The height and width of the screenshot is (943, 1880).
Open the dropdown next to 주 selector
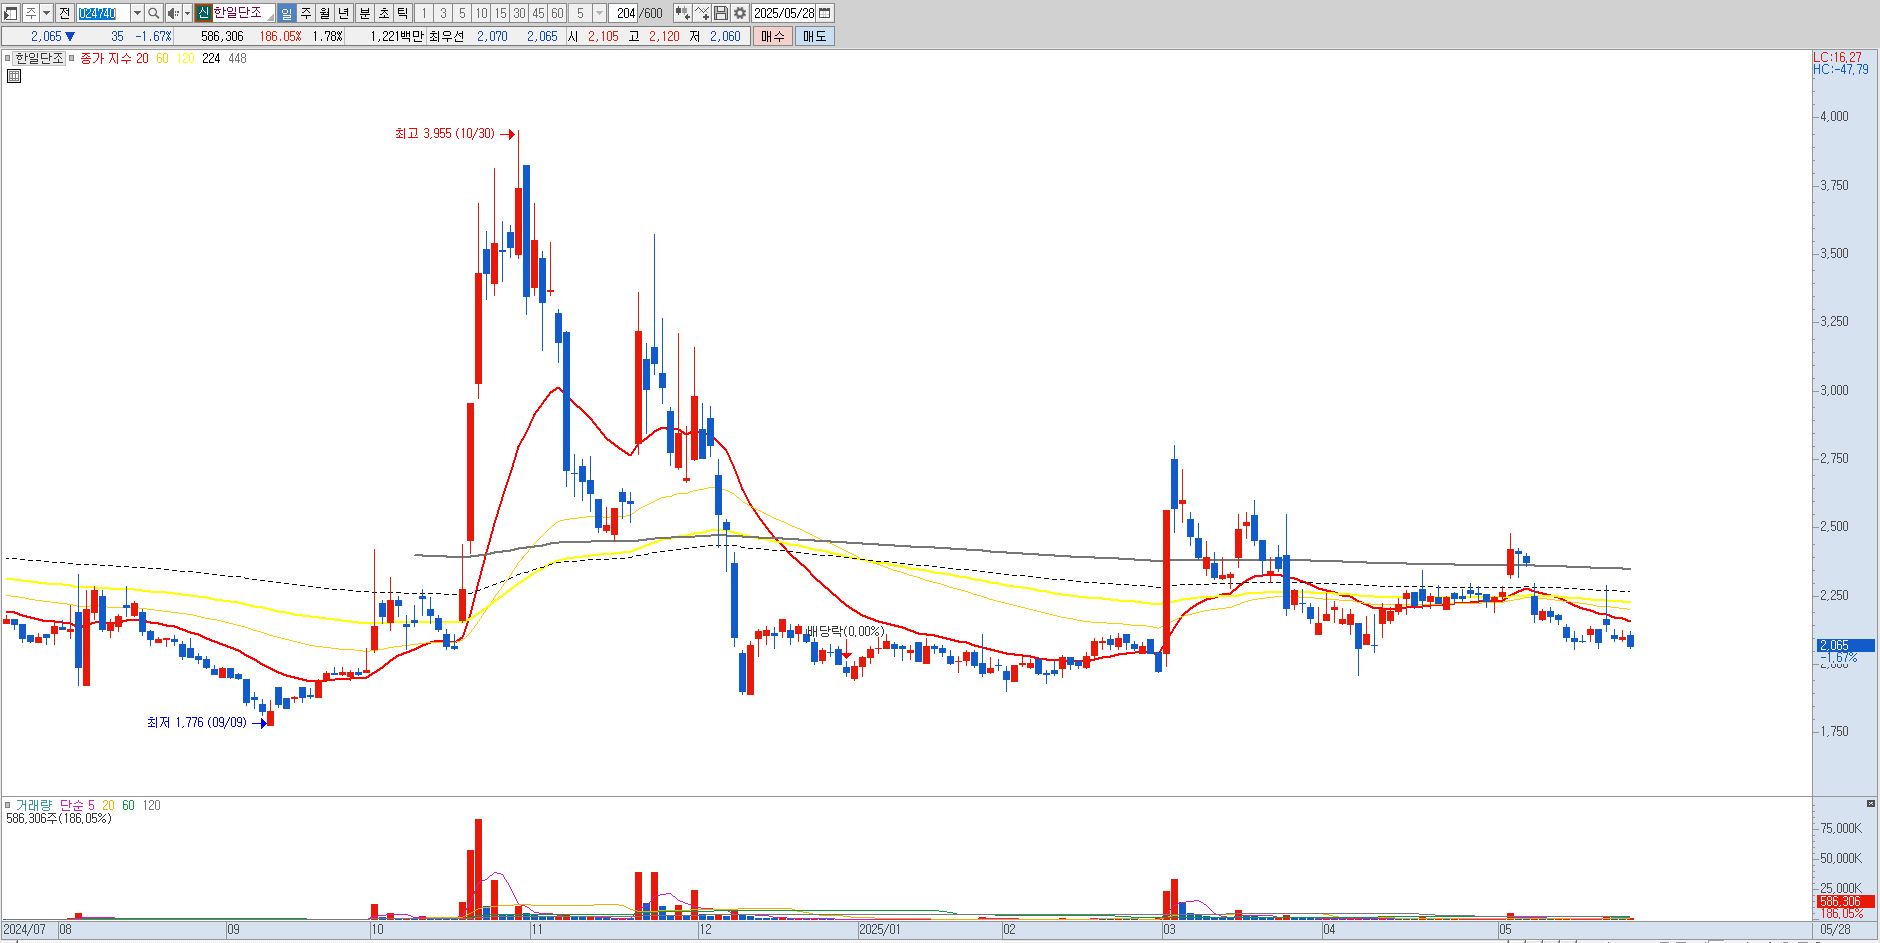pos(46,13)
